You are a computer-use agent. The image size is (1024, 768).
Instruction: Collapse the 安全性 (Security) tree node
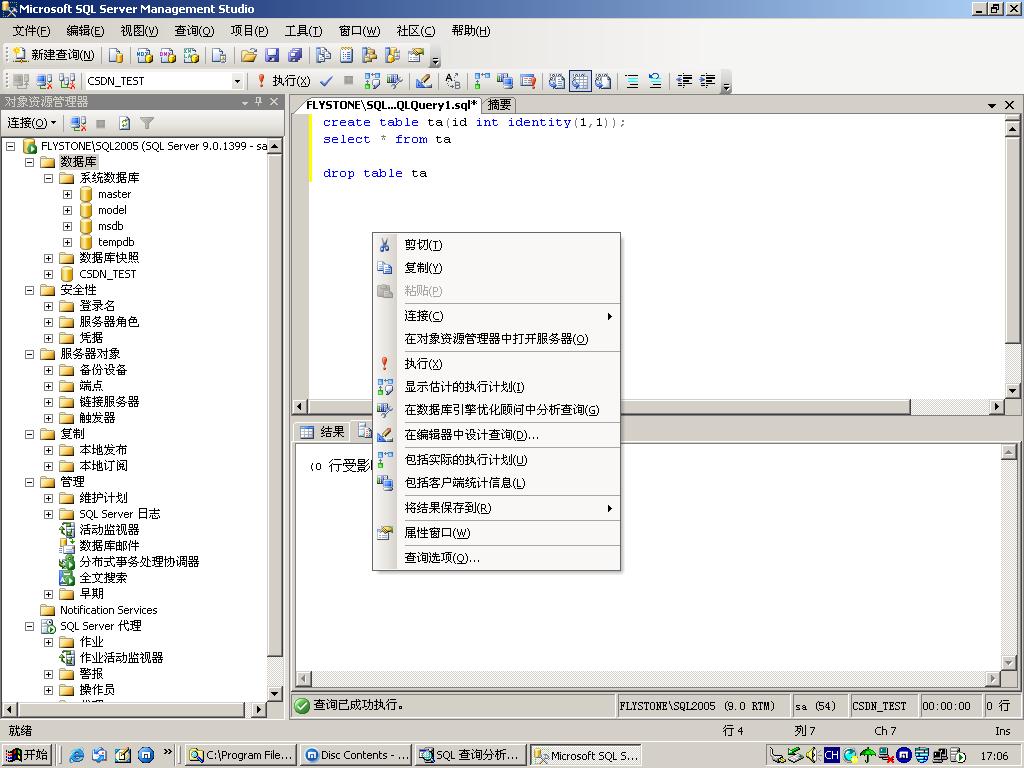pyautogui.click(x=29, y=290)
